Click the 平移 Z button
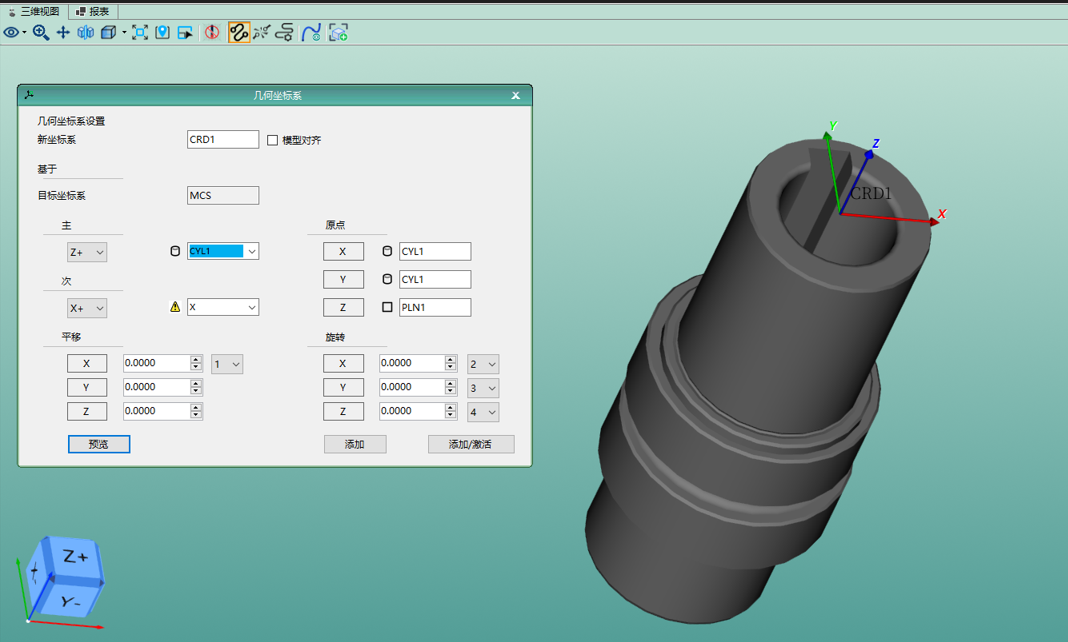This screenshot has width=1068, height=642. (x=87, y=411)
